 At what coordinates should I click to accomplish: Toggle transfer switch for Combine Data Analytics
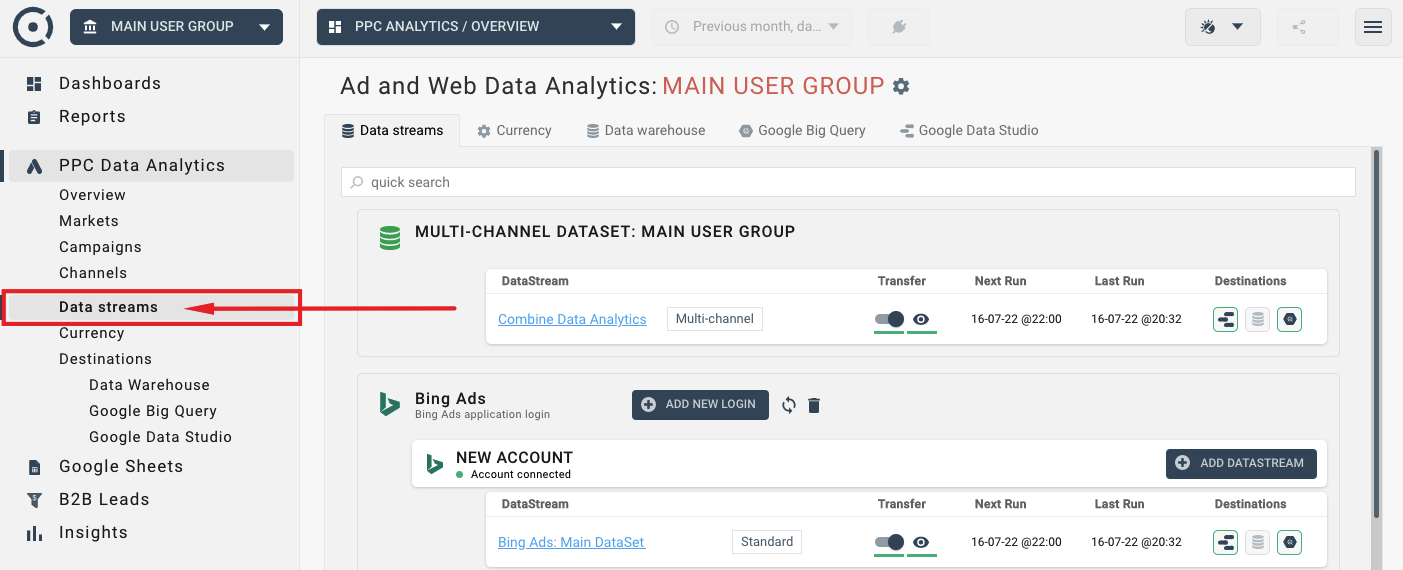[889, 319]
